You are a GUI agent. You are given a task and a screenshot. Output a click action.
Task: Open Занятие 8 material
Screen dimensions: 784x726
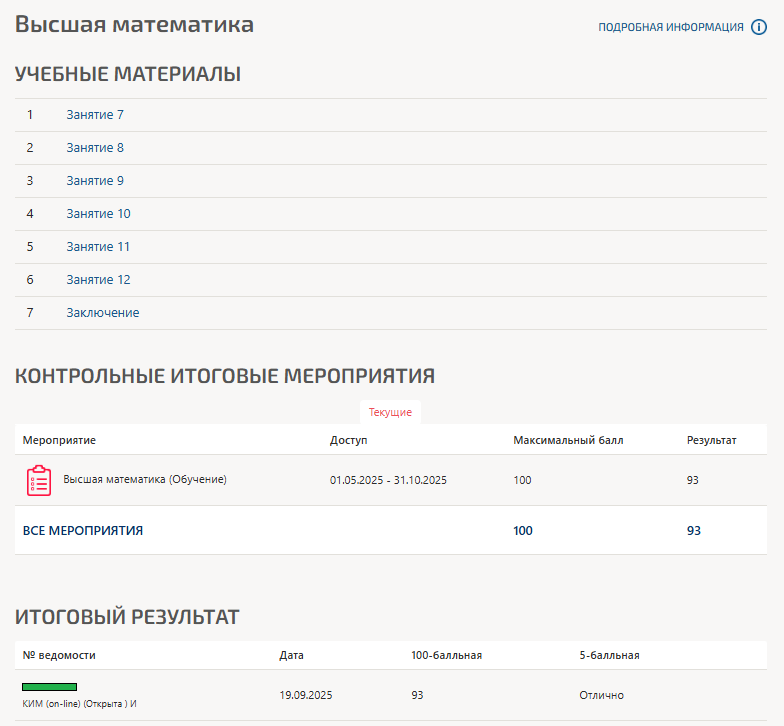95,148
